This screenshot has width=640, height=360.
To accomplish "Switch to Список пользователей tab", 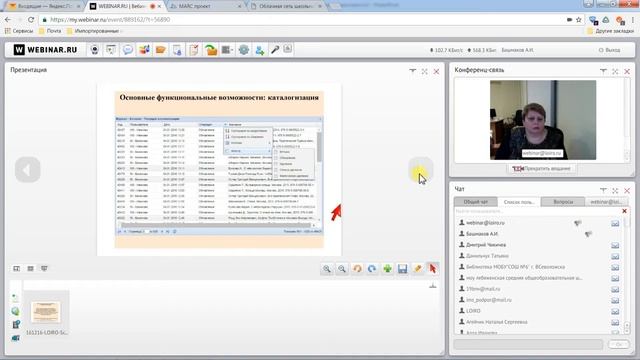I will 519,202.
